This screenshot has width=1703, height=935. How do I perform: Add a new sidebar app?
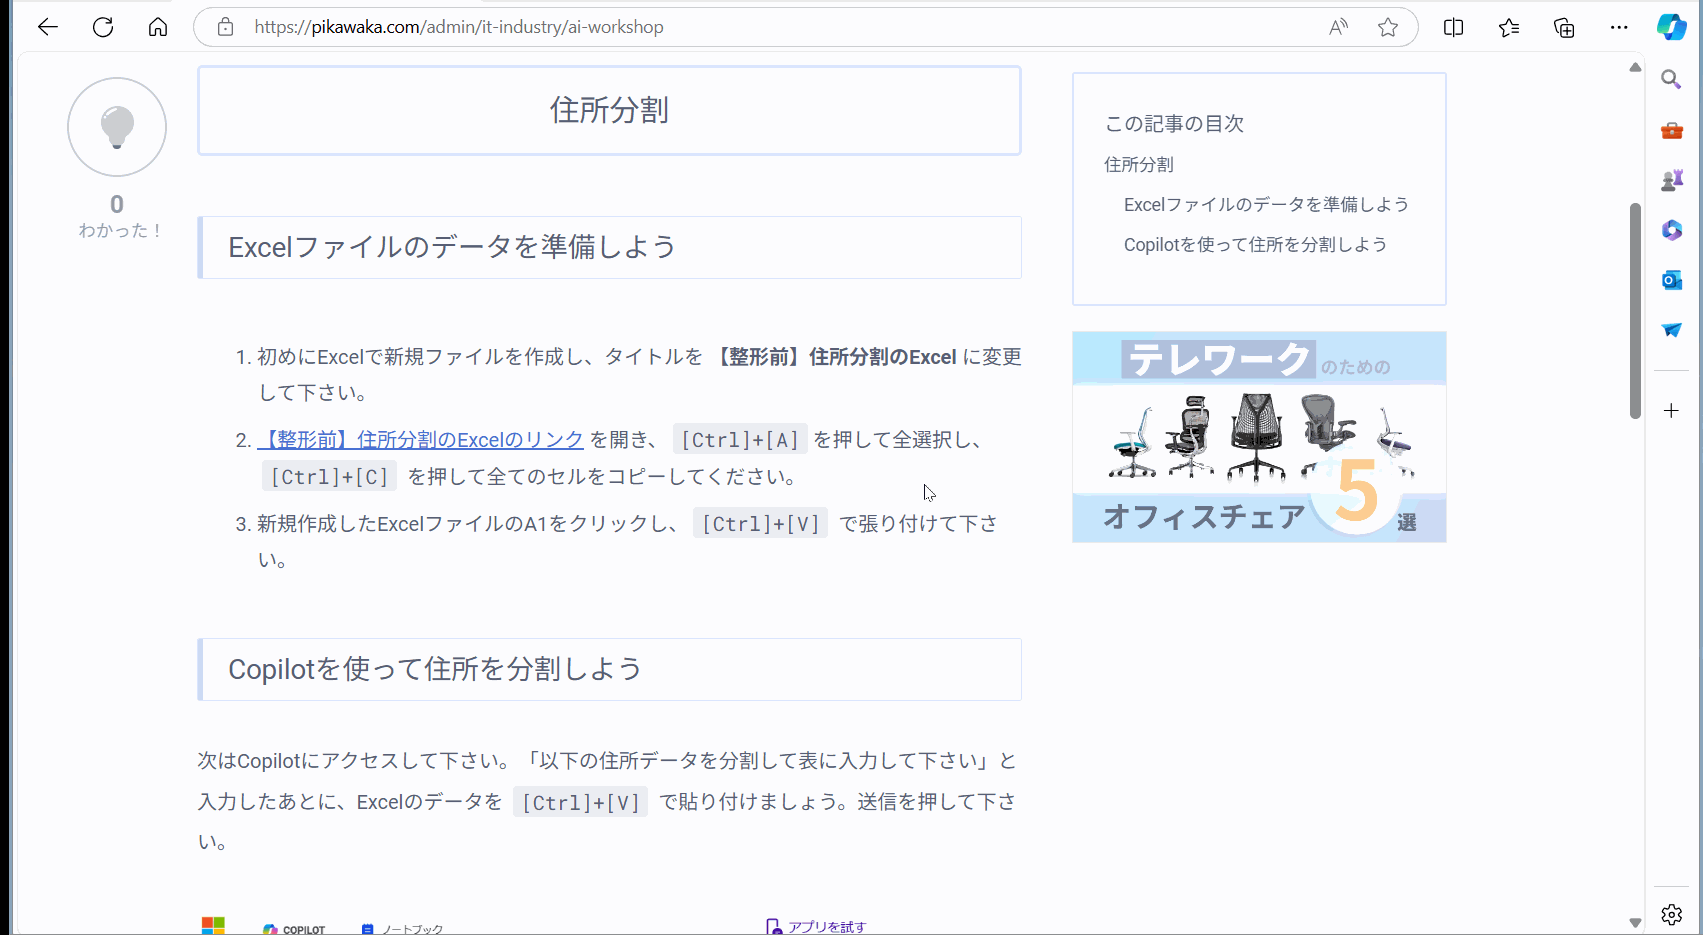1671,411
